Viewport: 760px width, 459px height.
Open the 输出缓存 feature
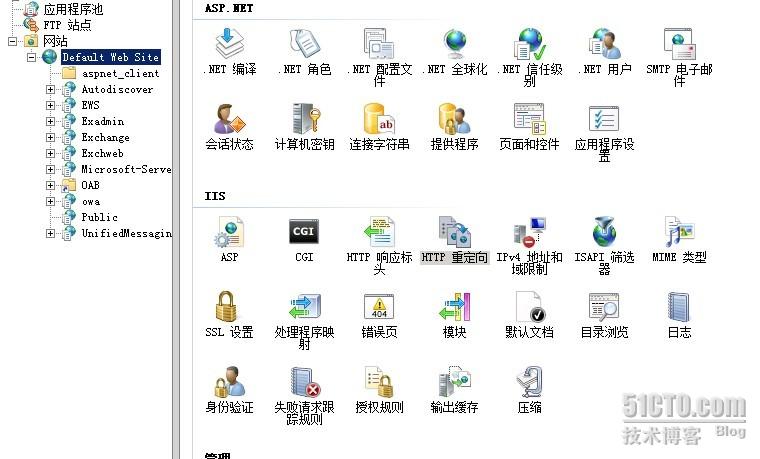455,390
